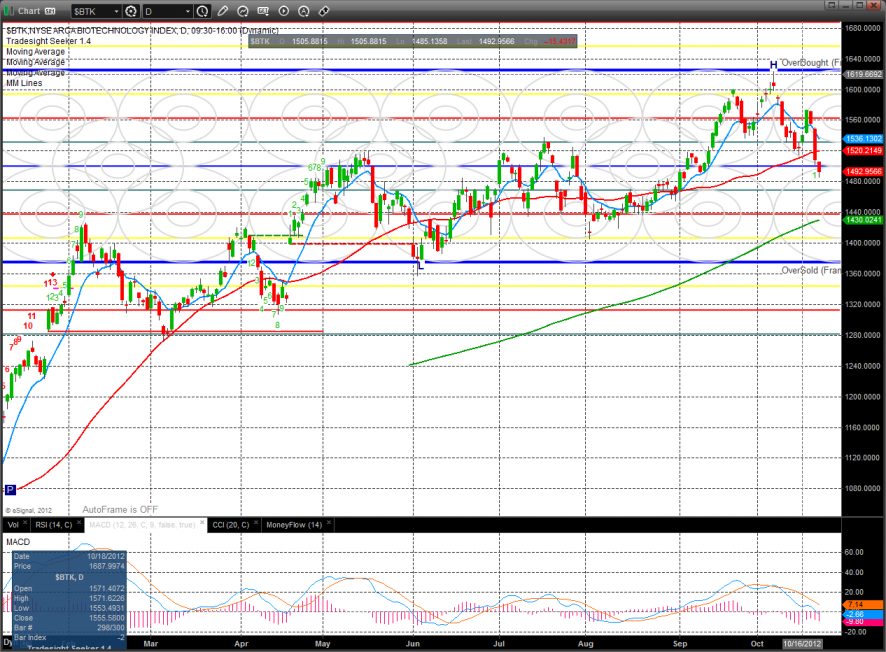
Task: Select the CCI (20, C) tab
Action: point(233,524)
